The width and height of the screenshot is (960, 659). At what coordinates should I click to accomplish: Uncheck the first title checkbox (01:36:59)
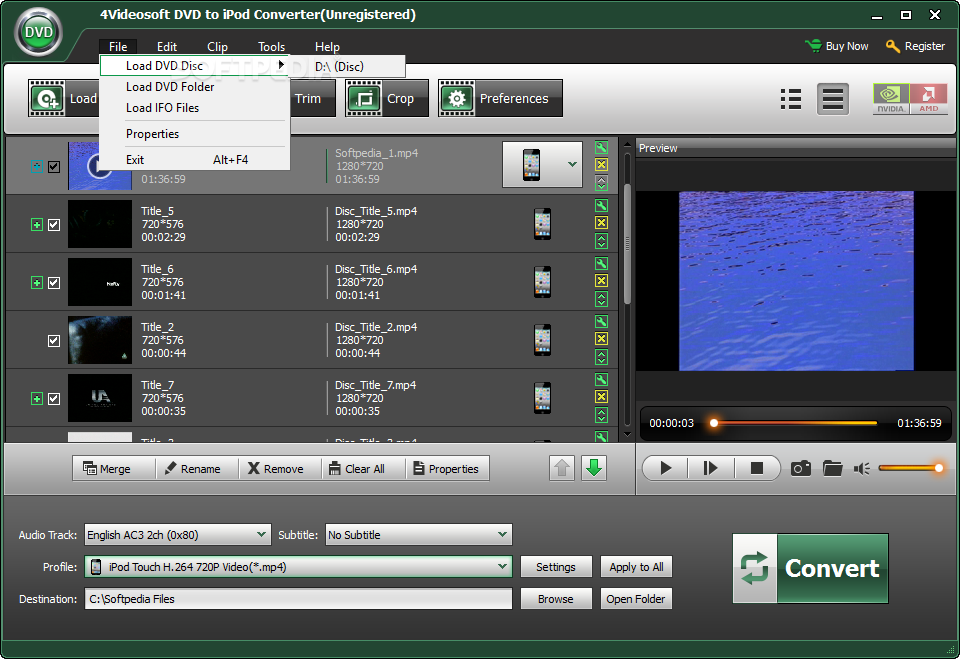54,167
